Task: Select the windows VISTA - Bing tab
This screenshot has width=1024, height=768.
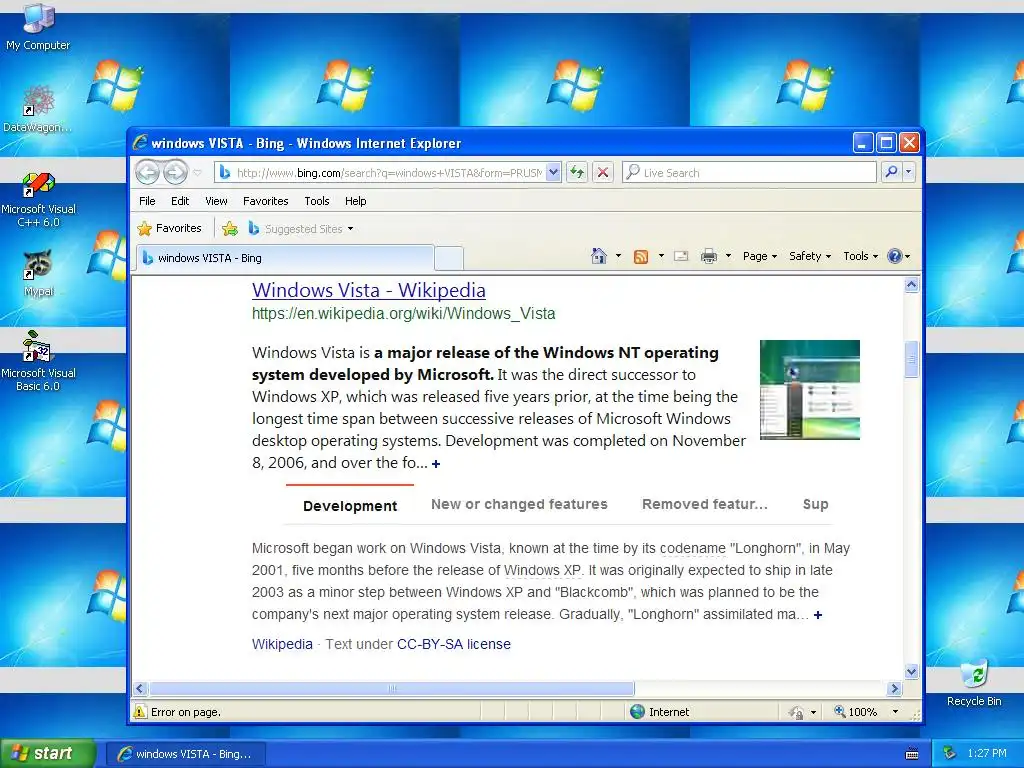Action: point(285,258)
